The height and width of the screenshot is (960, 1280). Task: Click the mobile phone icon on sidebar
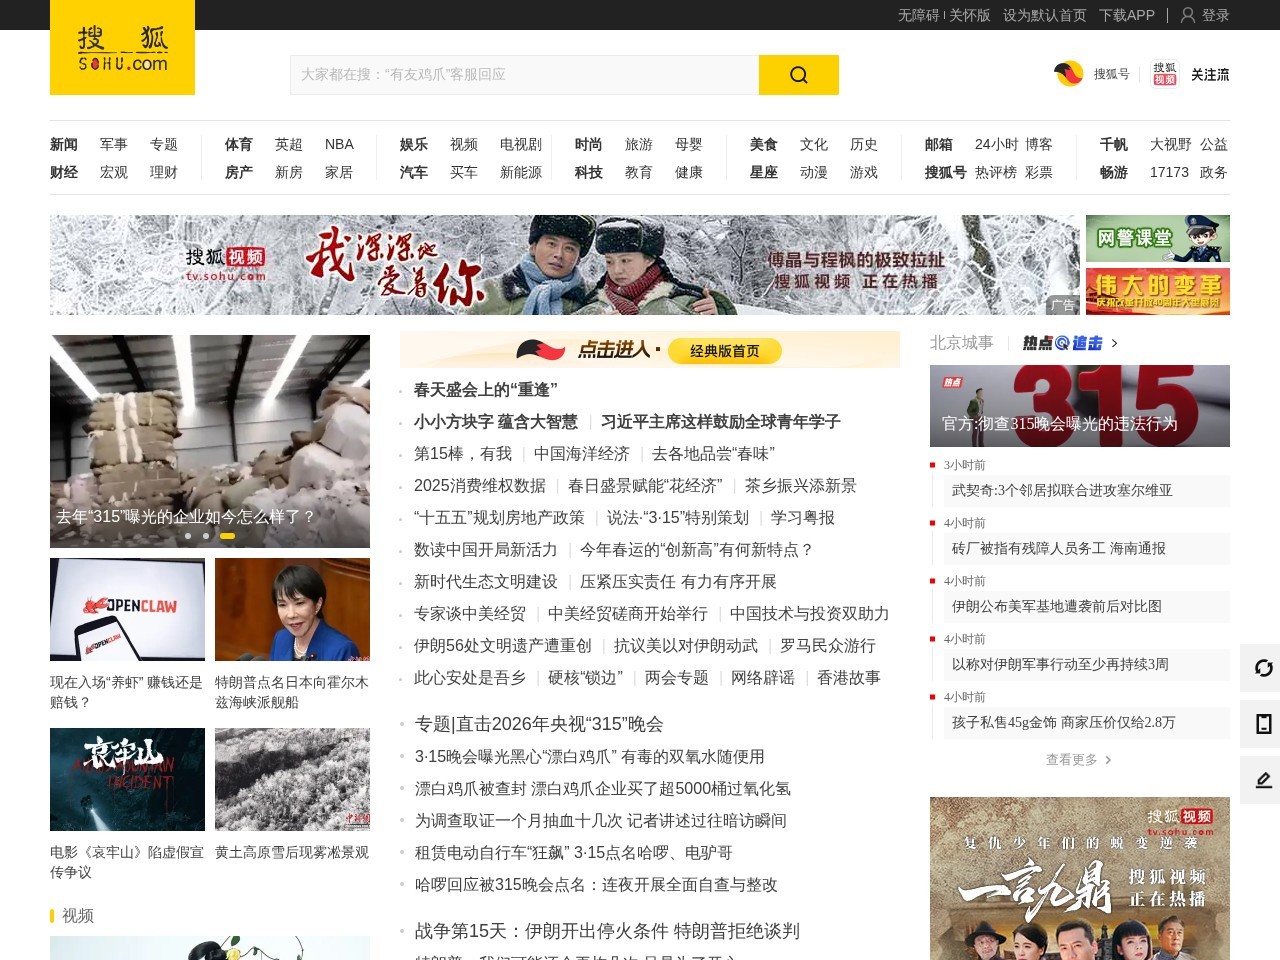pyautogui.click(x=1263, y=724)
